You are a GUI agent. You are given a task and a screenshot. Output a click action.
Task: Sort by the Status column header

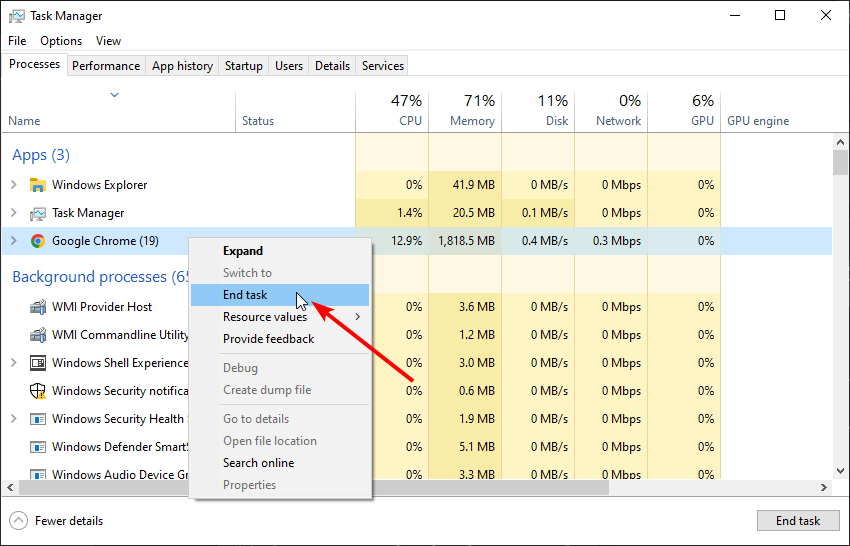pyautogui.click(x=295, y=112)
